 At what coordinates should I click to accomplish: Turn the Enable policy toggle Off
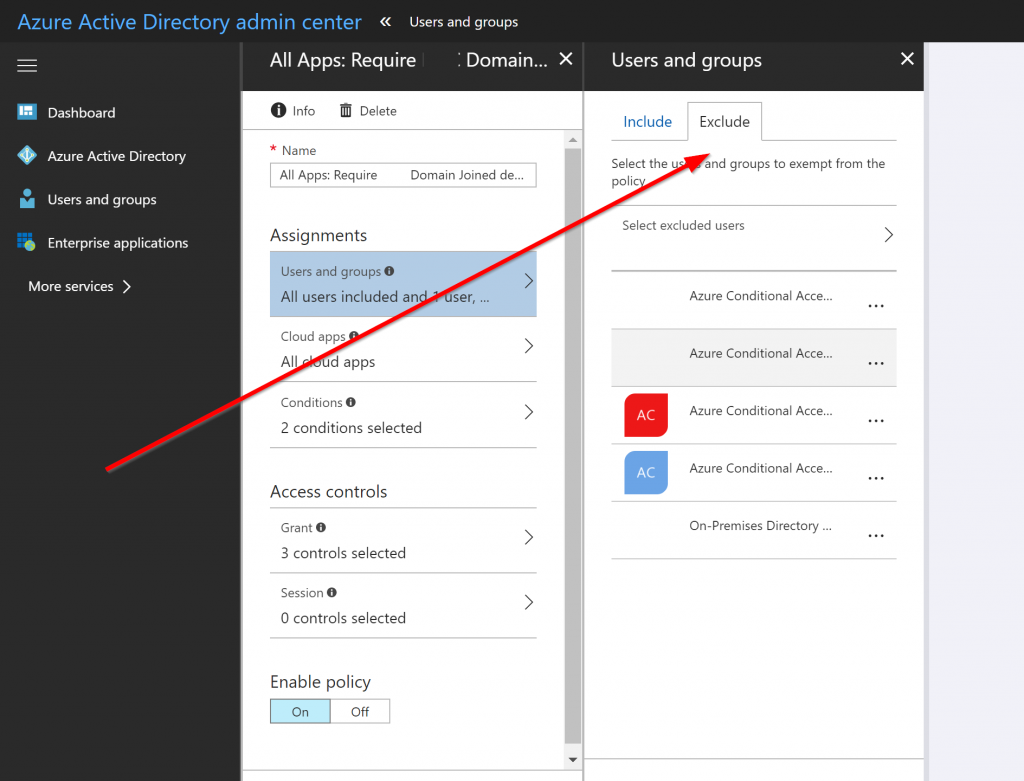coord(360,711)
